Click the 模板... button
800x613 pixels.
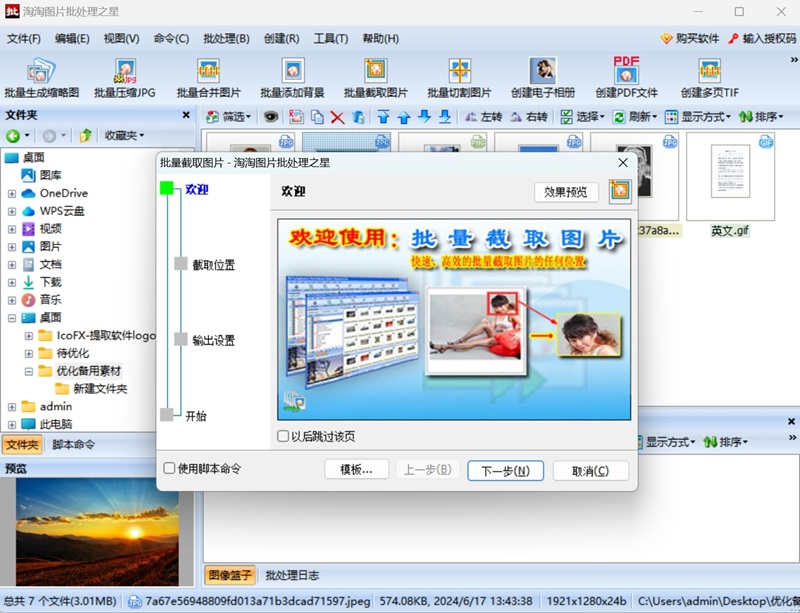[356, 470]
